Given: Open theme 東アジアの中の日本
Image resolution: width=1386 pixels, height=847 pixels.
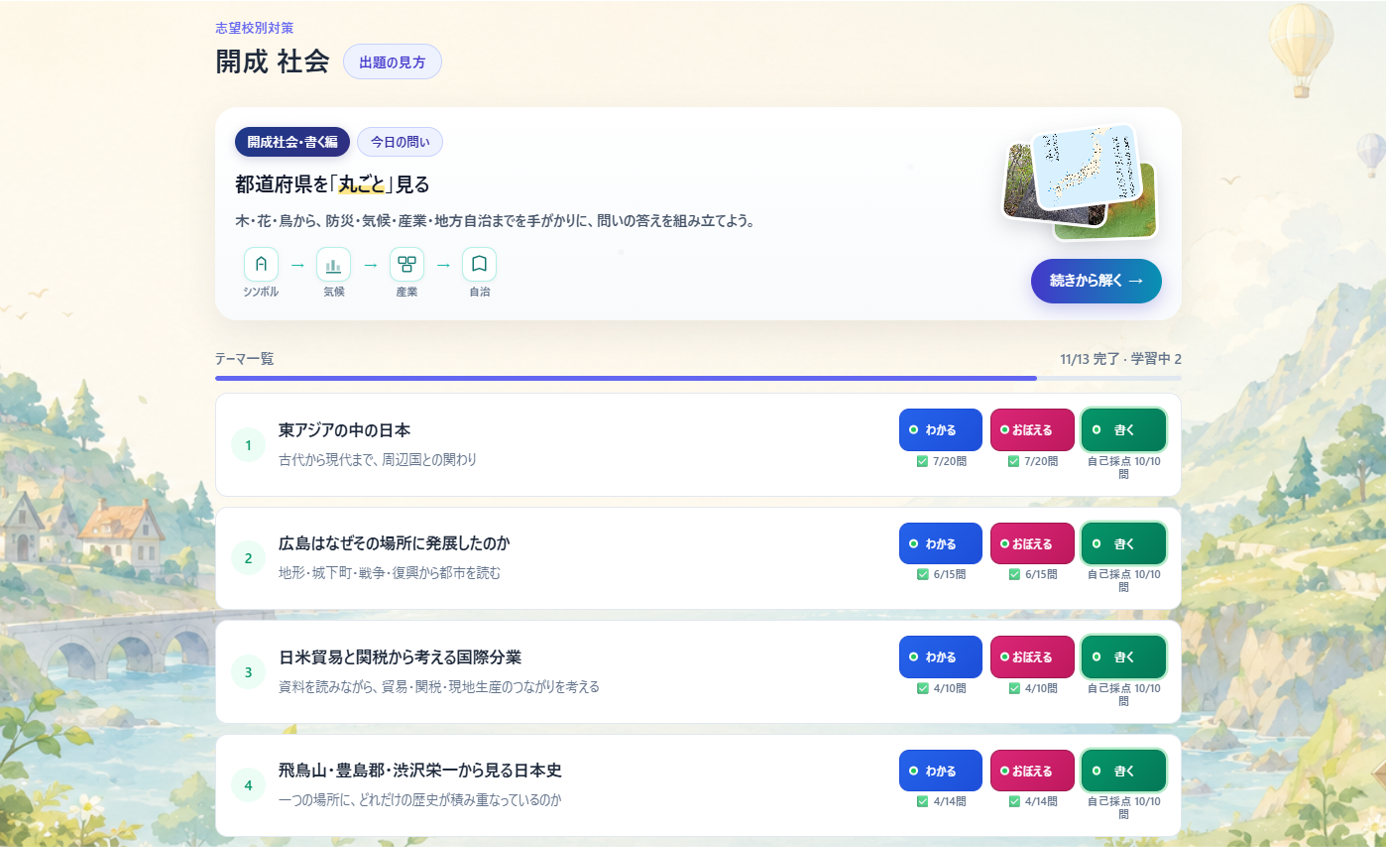Looking at the screenshot, I should (345, 430).
